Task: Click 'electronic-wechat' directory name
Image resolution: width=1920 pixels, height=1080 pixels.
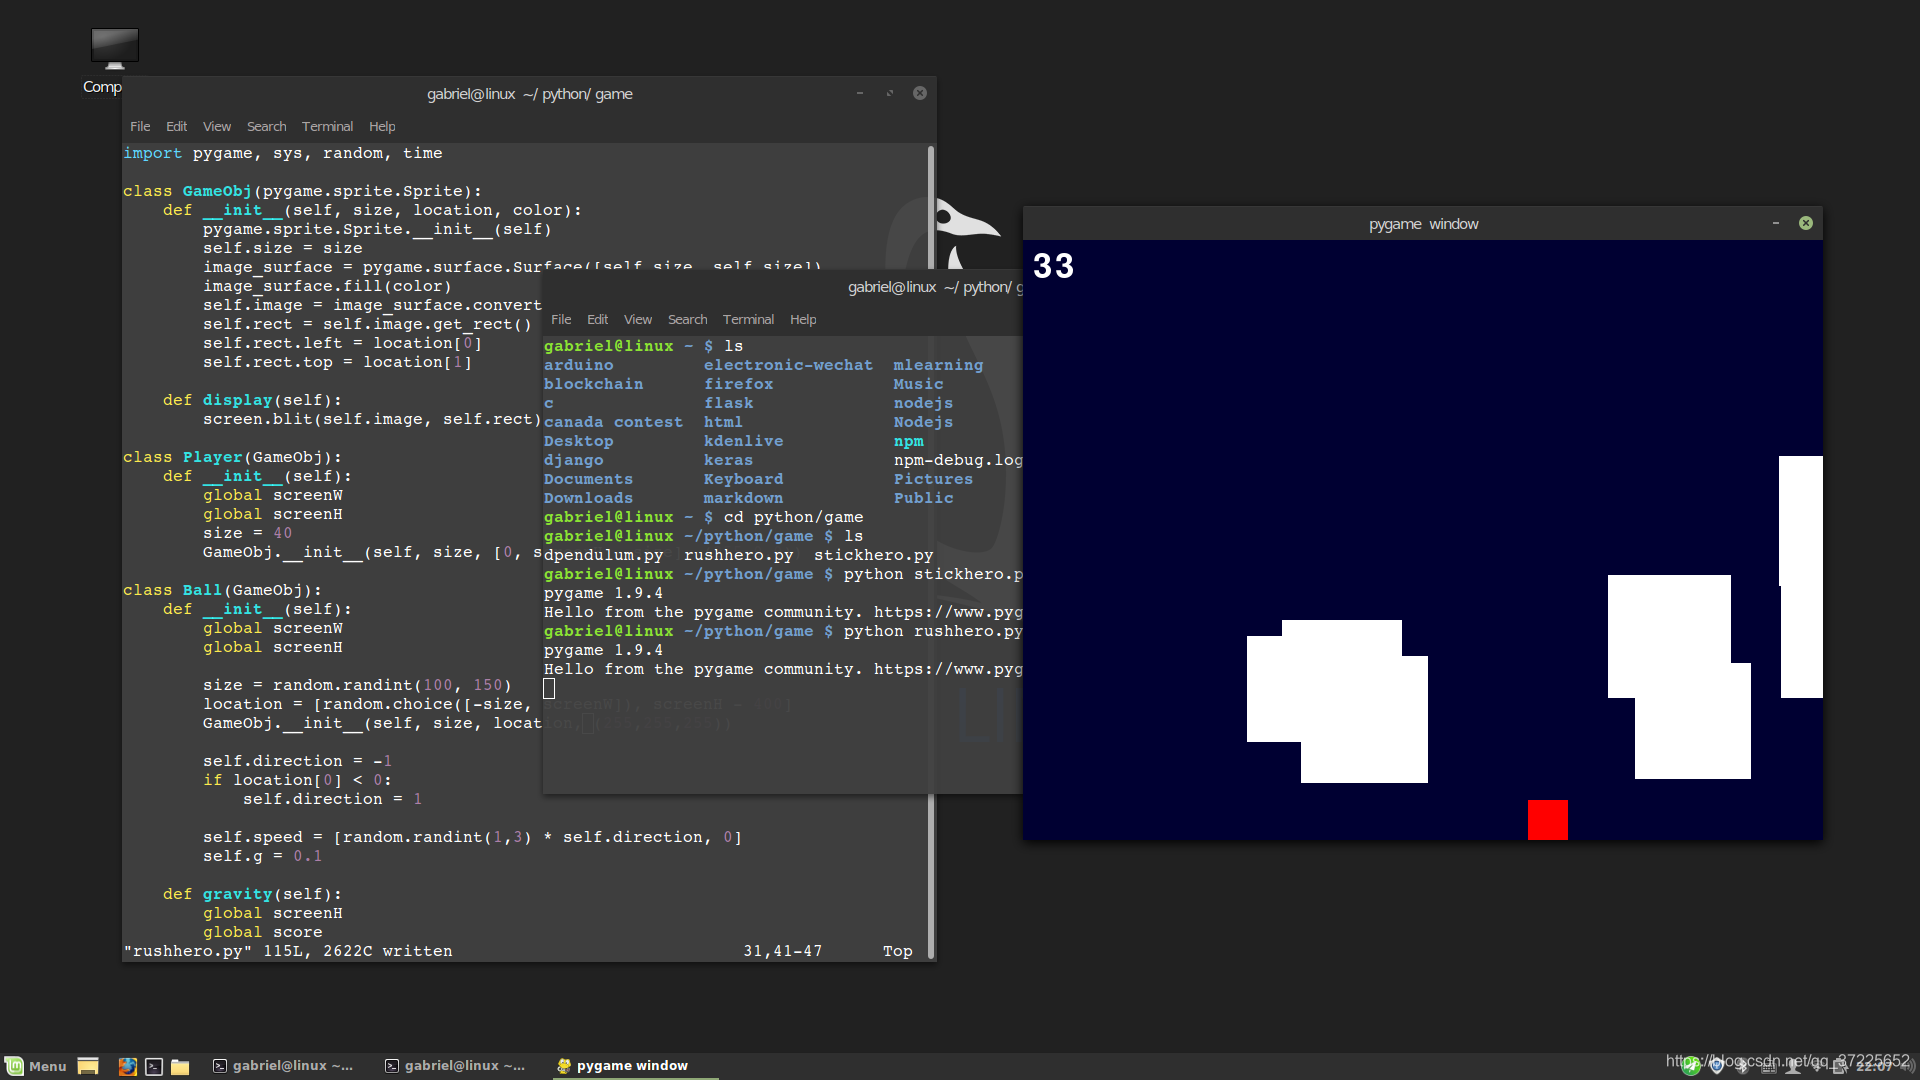Action: (x=788, y=365)
